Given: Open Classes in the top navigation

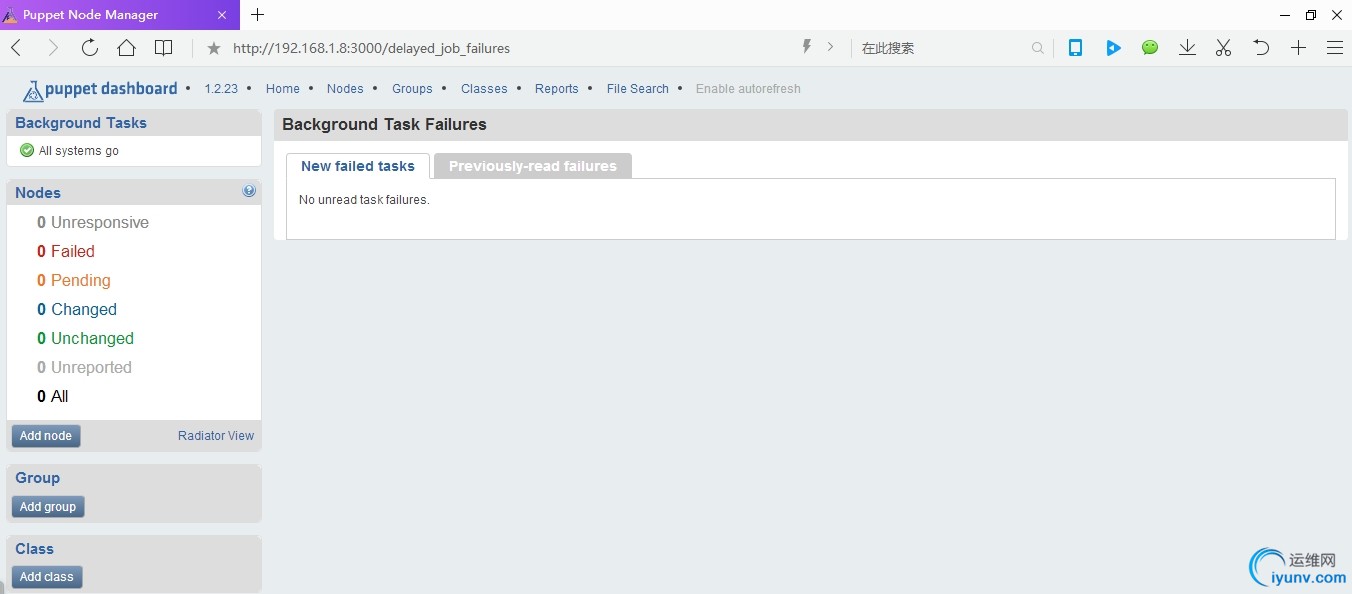Looking at the screenshot, I should 484,89.
